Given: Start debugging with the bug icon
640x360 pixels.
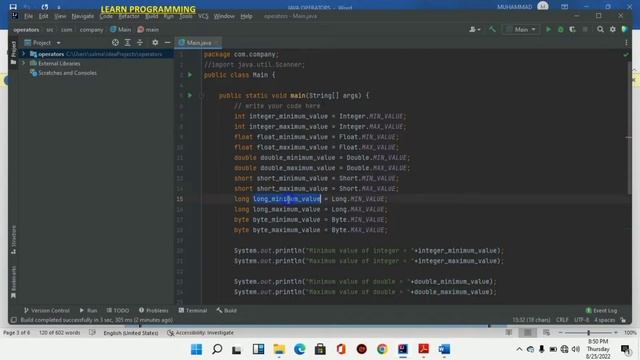Looking at the screenshot, I should coord(560,29).
